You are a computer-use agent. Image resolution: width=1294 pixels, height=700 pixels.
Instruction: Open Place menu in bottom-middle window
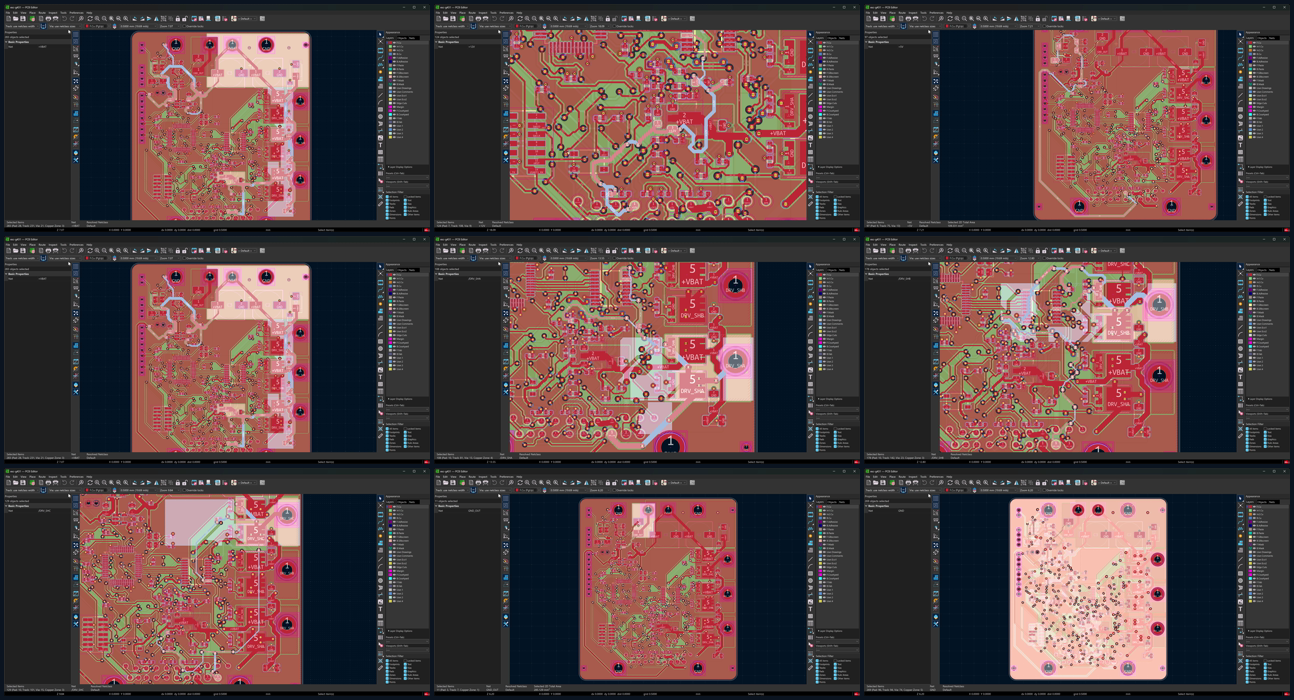pyautogui.click(x=464, y=477)
